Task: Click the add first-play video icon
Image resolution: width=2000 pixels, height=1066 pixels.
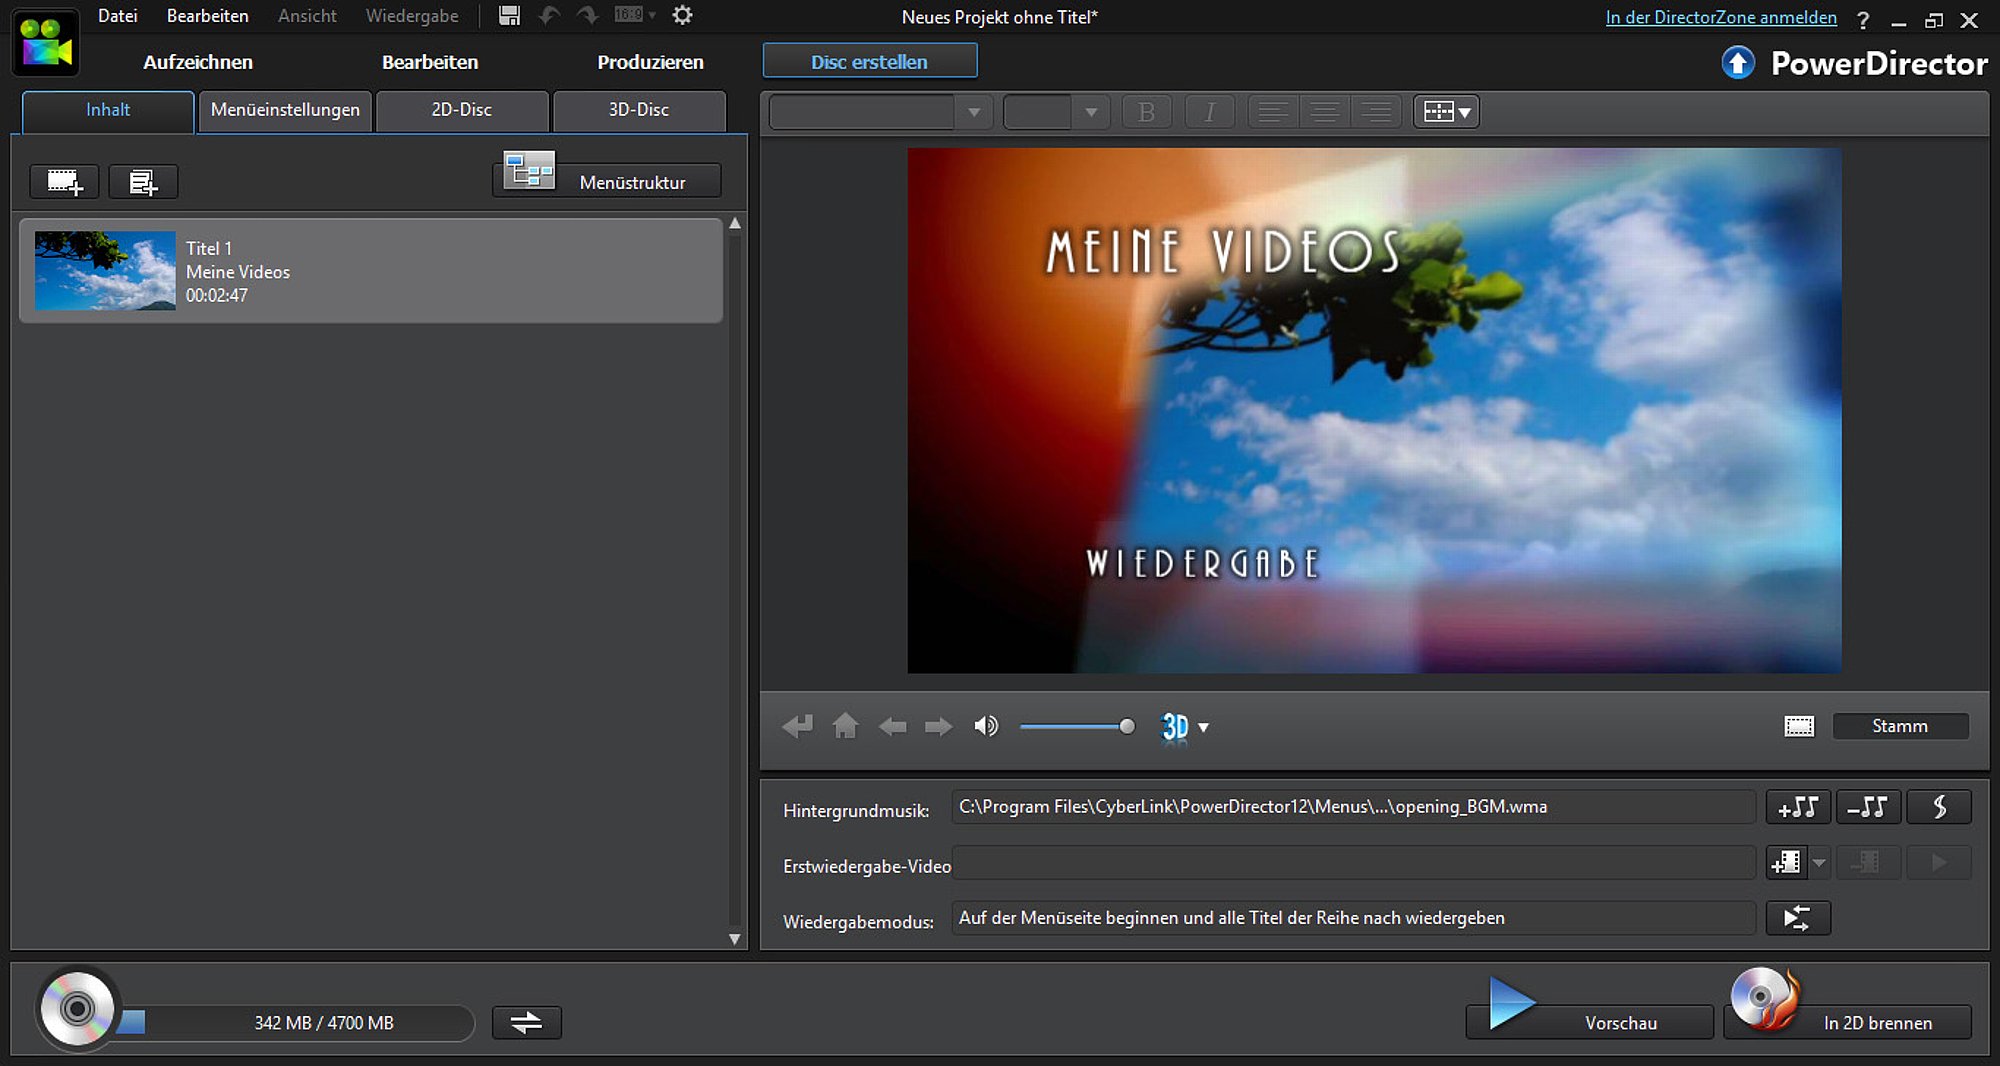Action: 1785,862
